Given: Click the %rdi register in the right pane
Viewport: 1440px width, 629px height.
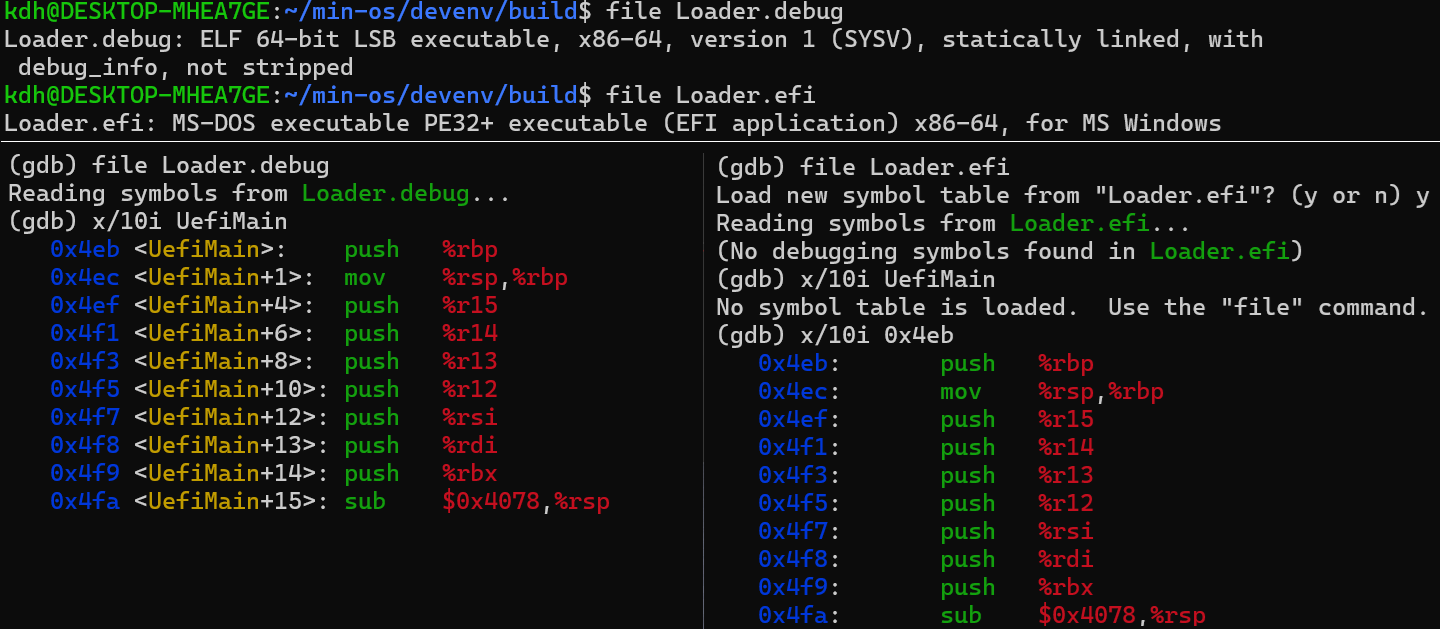Looking at the screenshot, I should click(x=1065, y=559).
